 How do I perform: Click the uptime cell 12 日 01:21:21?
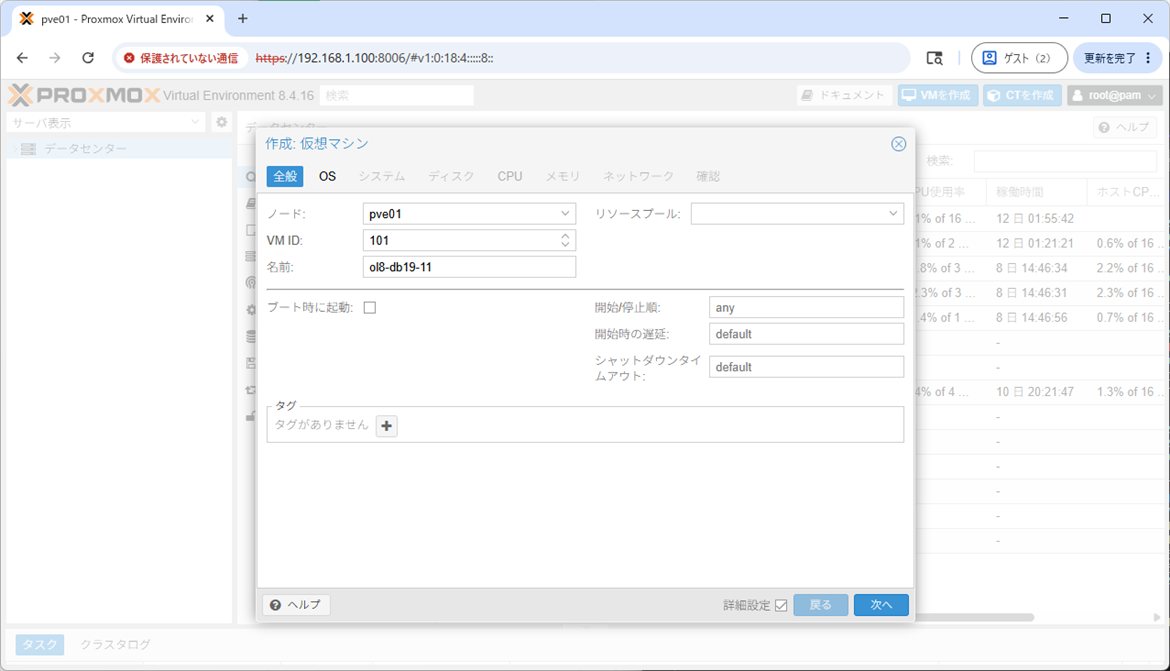[1035, 243]
